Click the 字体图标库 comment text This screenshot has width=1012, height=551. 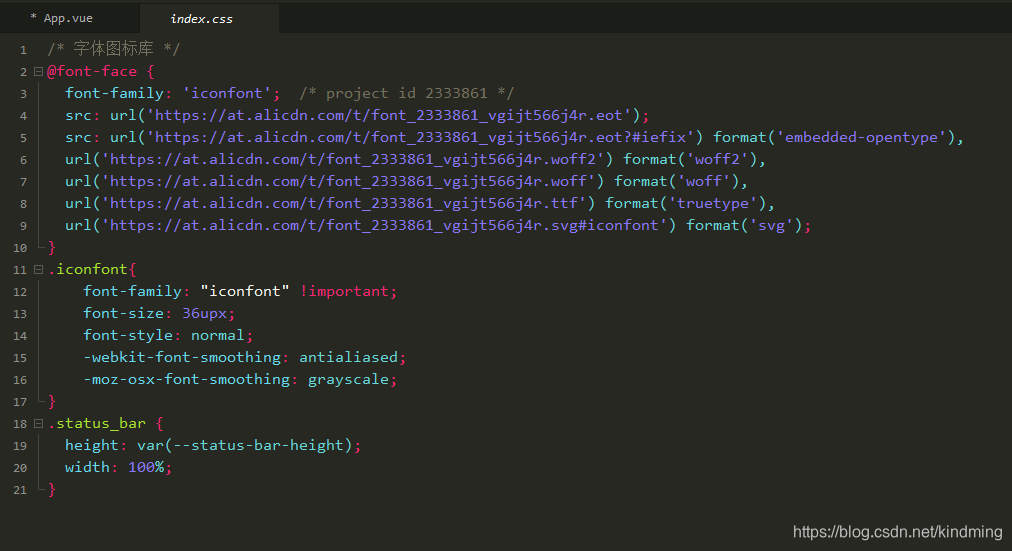(x=114, y=48)
